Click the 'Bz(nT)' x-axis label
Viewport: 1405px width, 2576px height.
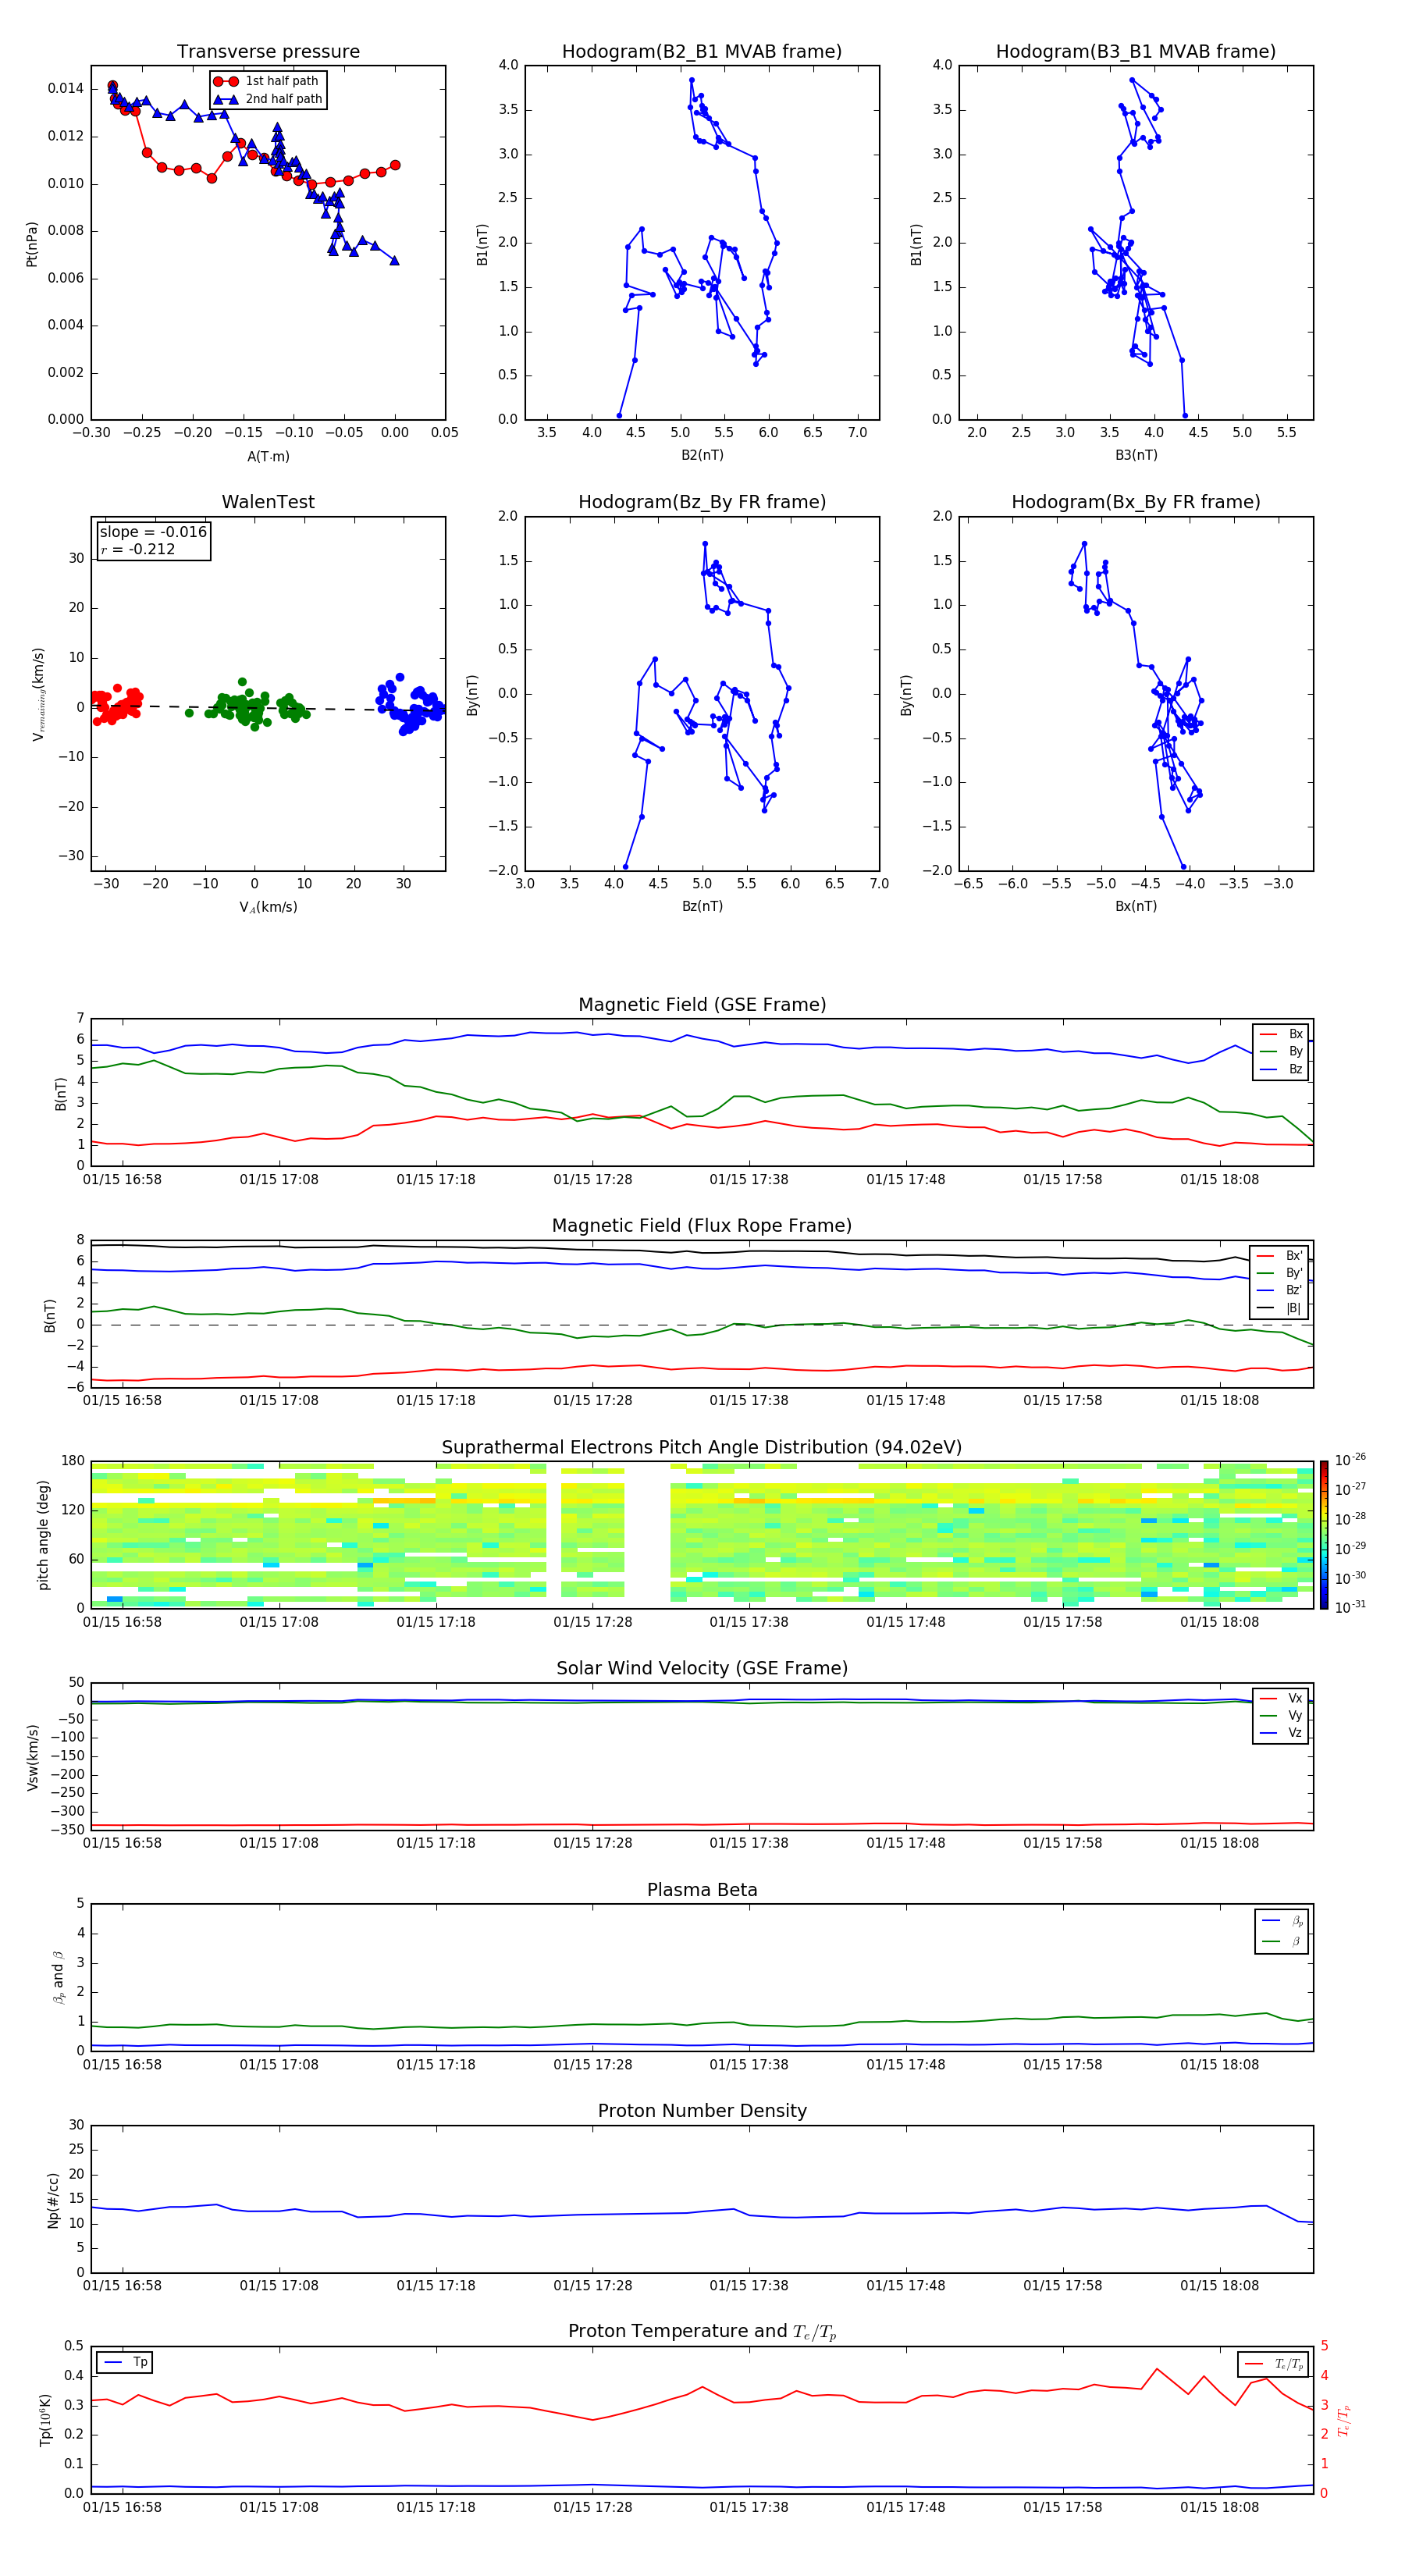[x=702, y=906]
